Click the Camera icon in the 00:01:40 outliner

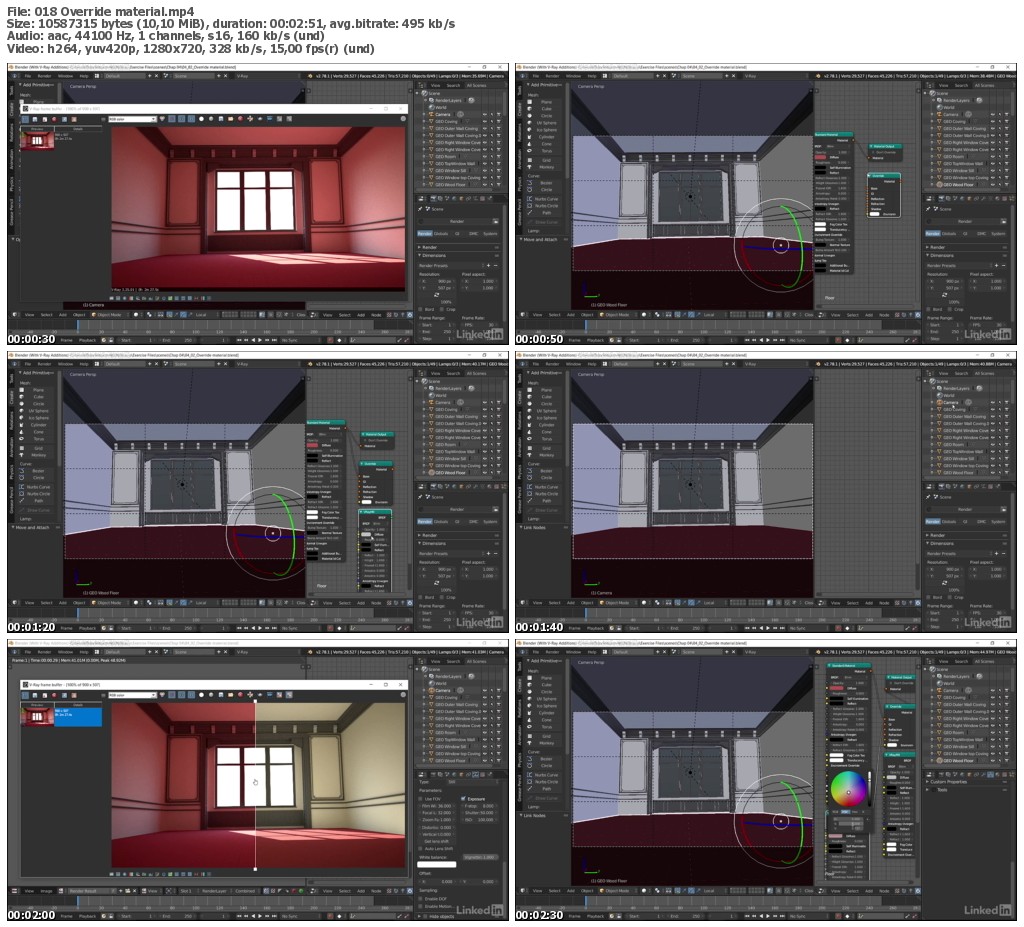[x=940, y=402]
